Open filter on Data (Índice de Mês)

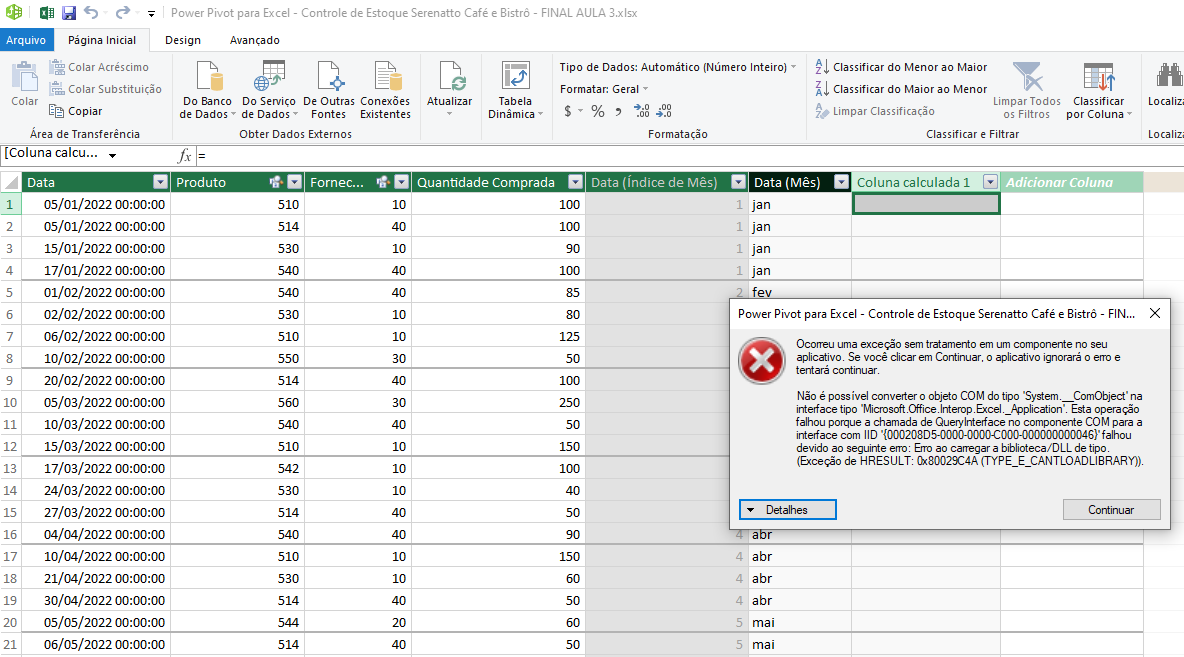[738, 182]
